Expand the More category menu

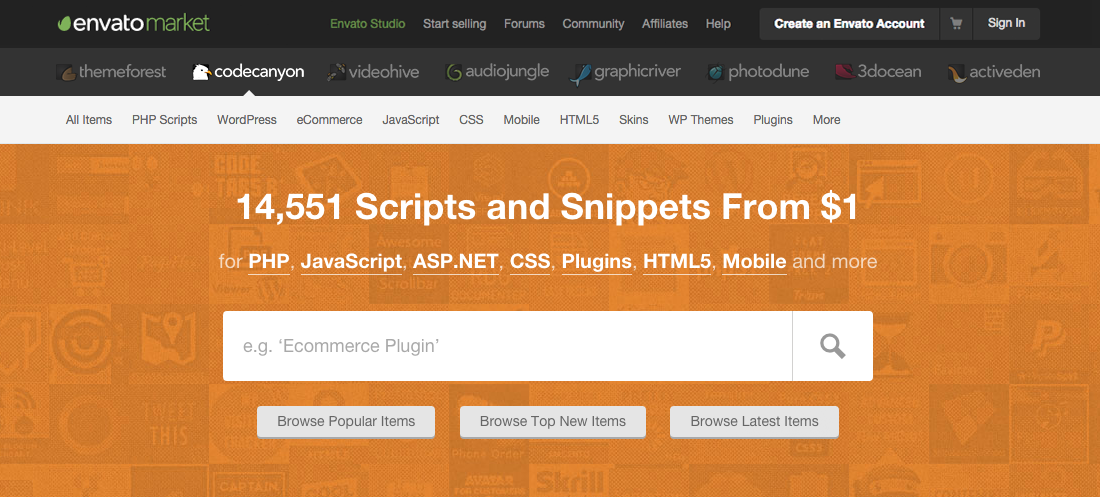coord(826,120)
